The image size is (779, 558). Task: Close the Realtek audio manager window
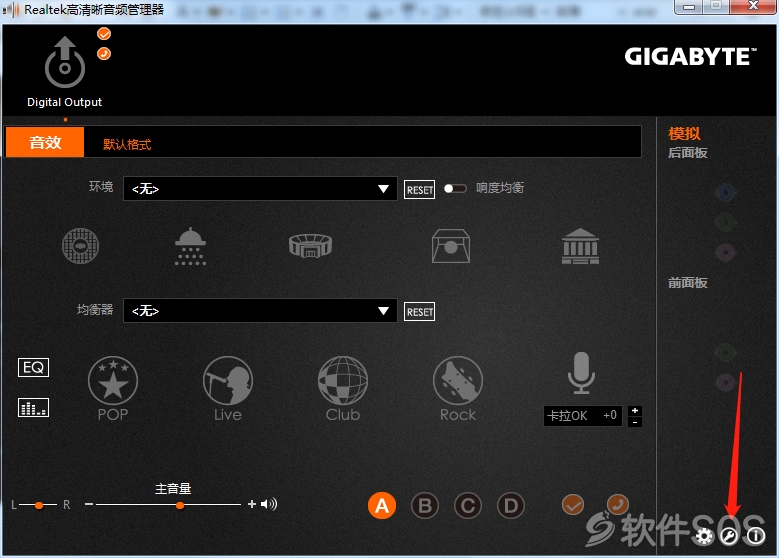(x=753, y=6)
